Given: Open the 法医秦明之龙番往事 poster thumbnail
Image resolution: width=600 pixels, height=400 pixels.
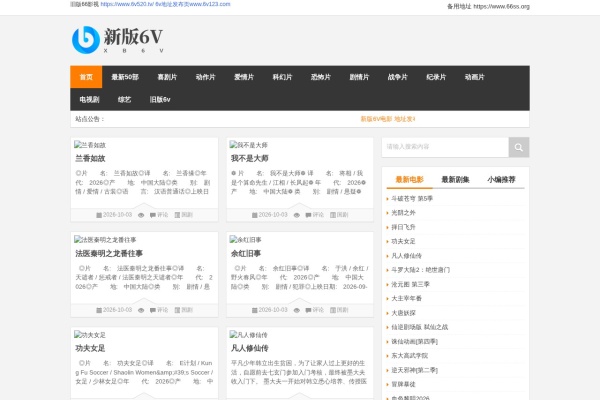Looking at the screenshot, I should (105, 240).
